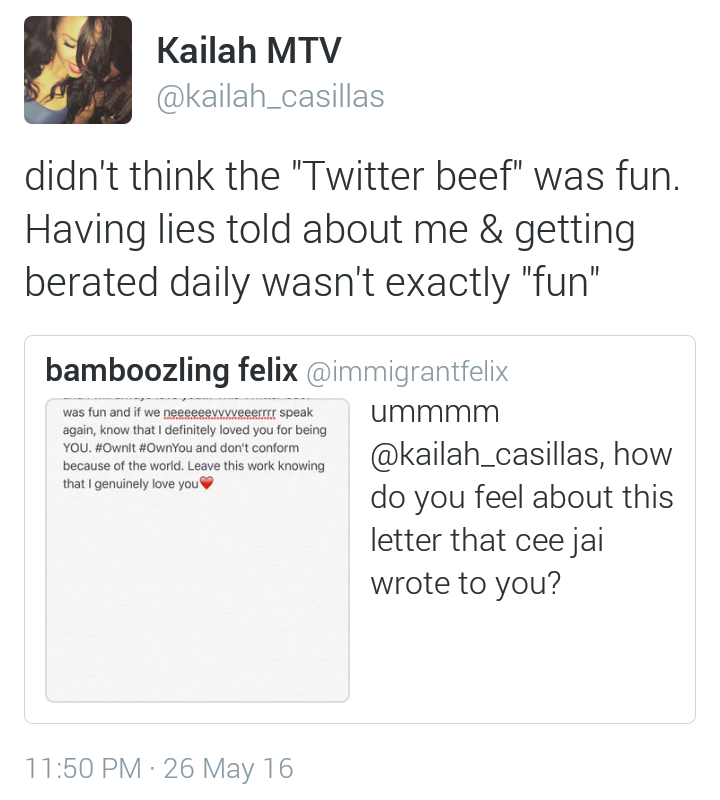This screenshot has width=720, height=800.
Task: Click the 26 May 16 date
Action: tap(228, 768)
